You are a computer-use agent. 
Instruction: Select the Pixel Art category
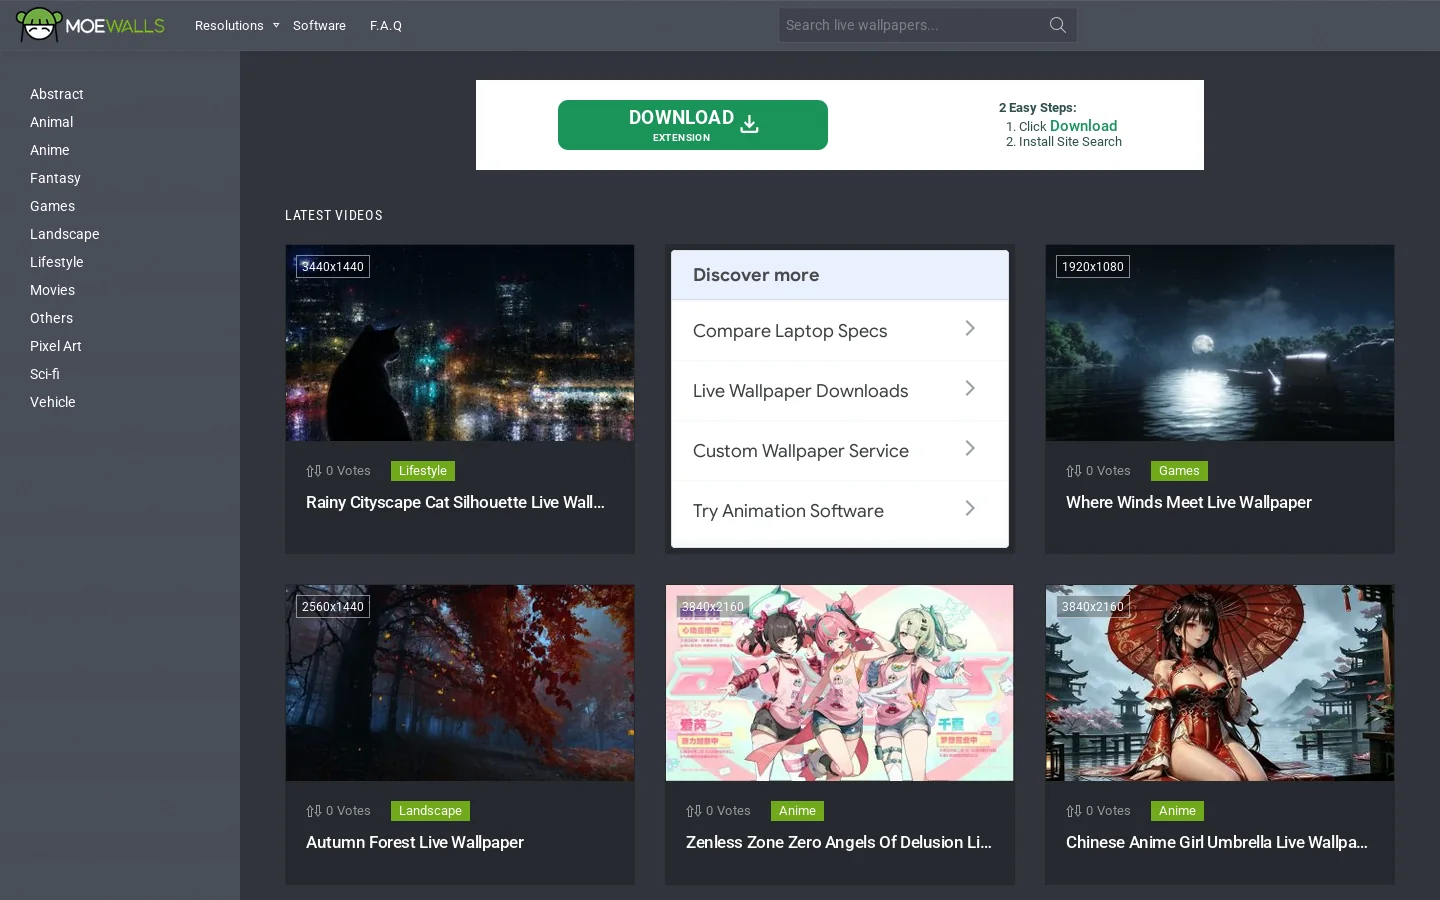tap(56, 346)
